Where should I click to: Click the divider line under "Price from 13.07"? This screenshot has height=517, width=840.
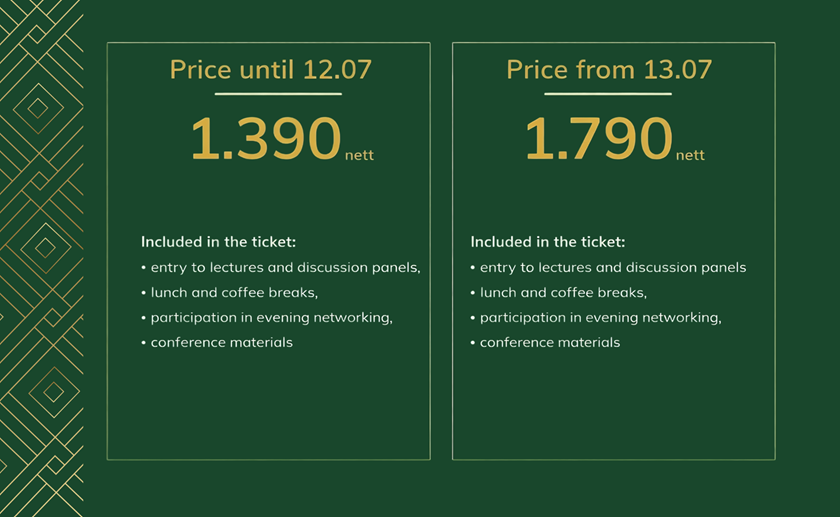(x=607, y=94)
